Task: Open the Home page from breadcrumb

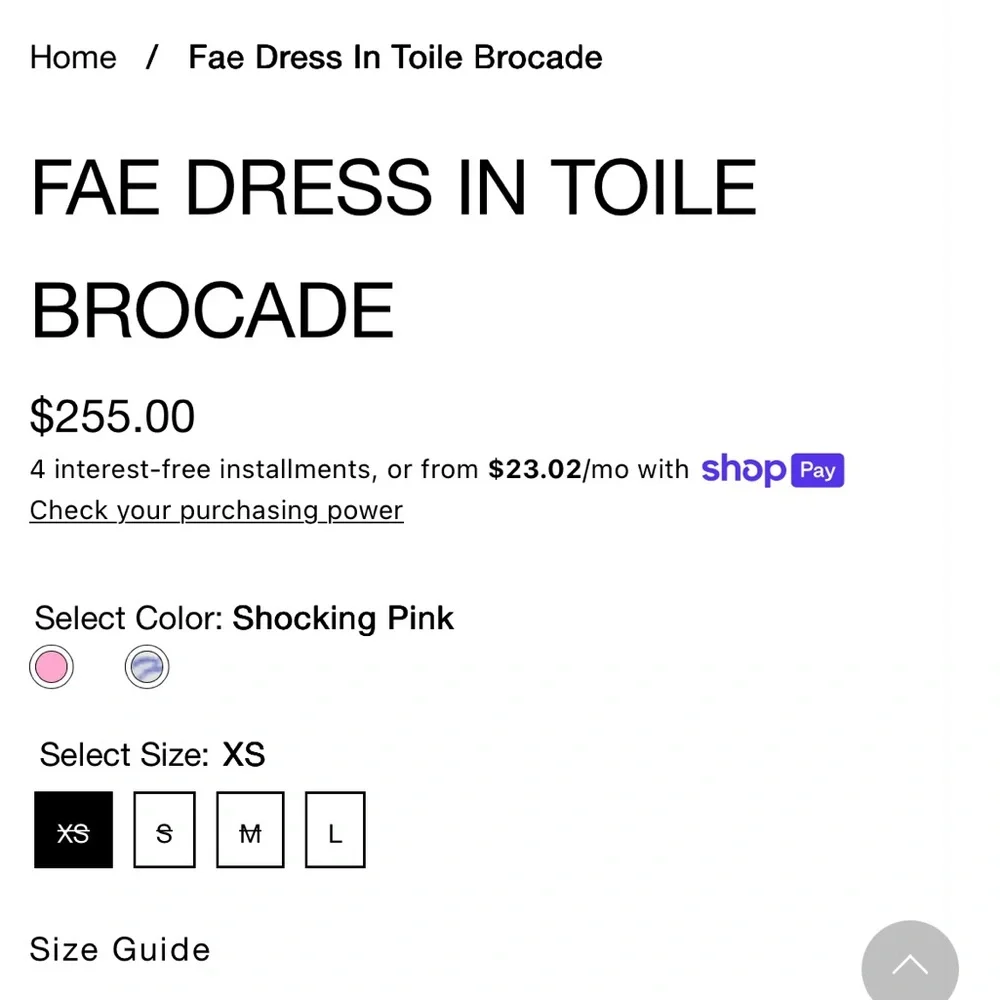Action: (x=72, y=57)
